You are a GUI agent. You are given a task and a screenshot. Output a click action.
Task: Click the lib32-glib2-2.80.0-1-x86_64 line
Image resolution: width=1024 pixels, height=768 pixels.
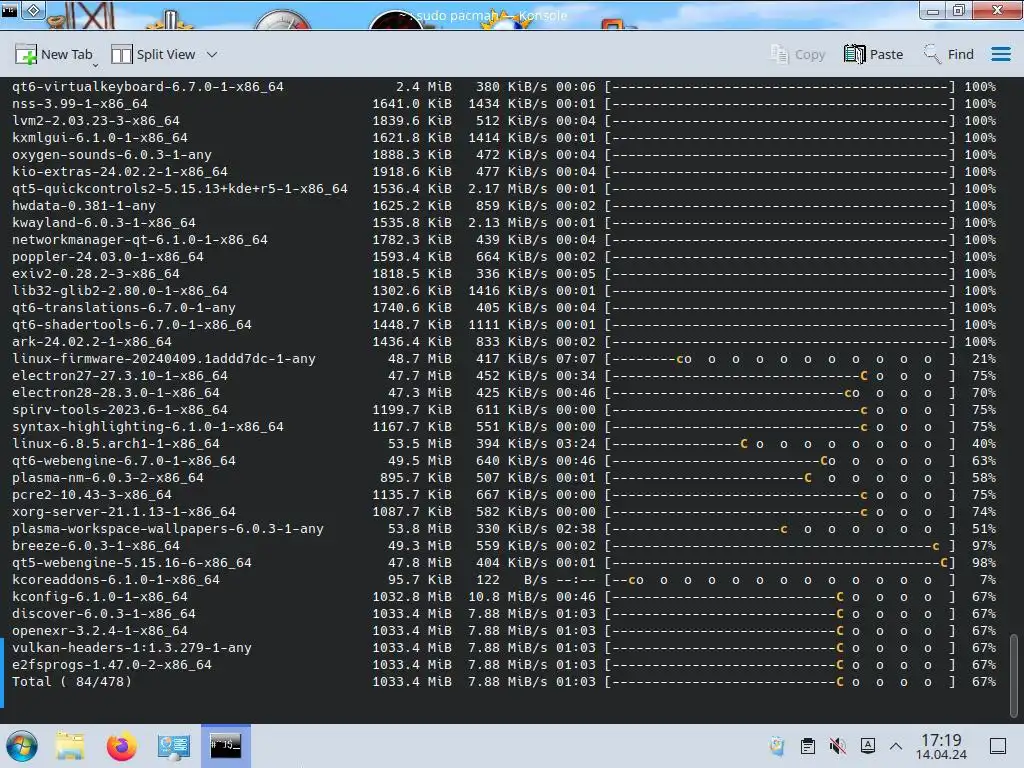point(504,291)
